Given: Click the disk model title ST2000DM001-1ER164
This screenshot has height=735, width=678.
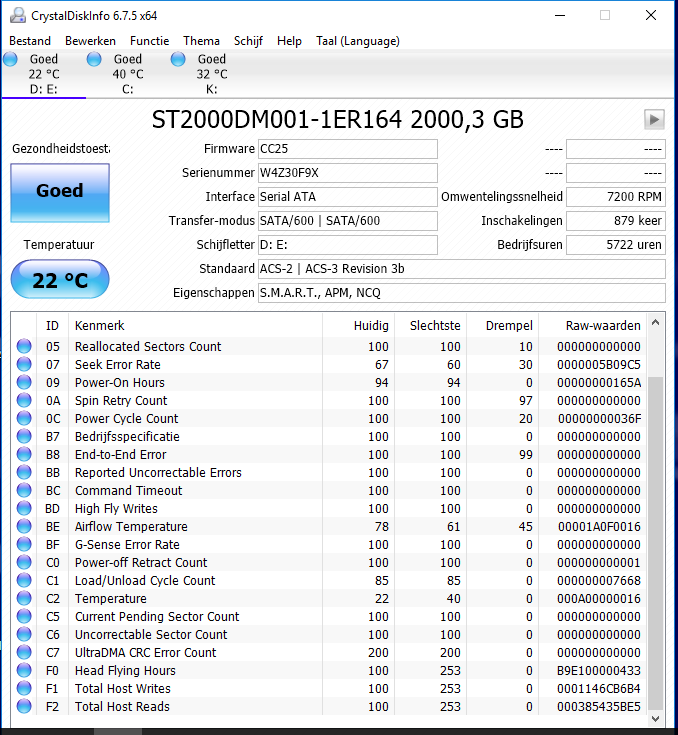Looking at the screenshot, I should click(277, 120).
